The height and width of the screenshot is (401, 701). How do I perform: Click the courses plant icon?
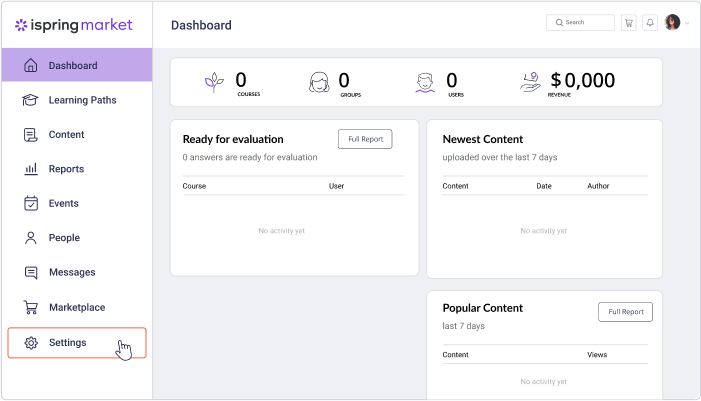pyautogui.click(x=214, y=82)
